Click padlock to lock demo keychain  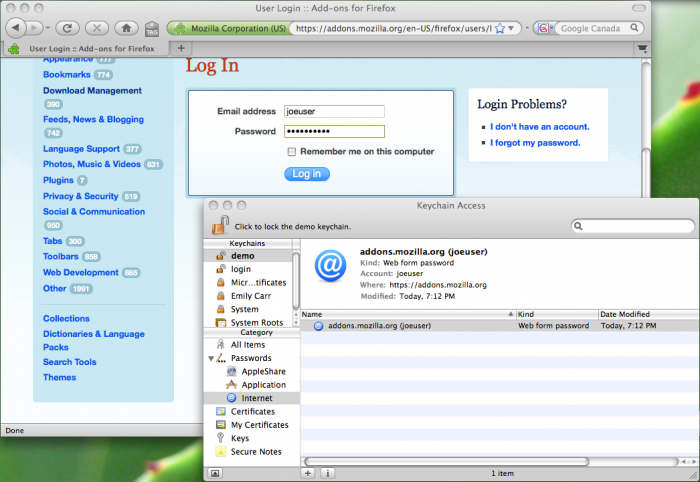[220, 225]
